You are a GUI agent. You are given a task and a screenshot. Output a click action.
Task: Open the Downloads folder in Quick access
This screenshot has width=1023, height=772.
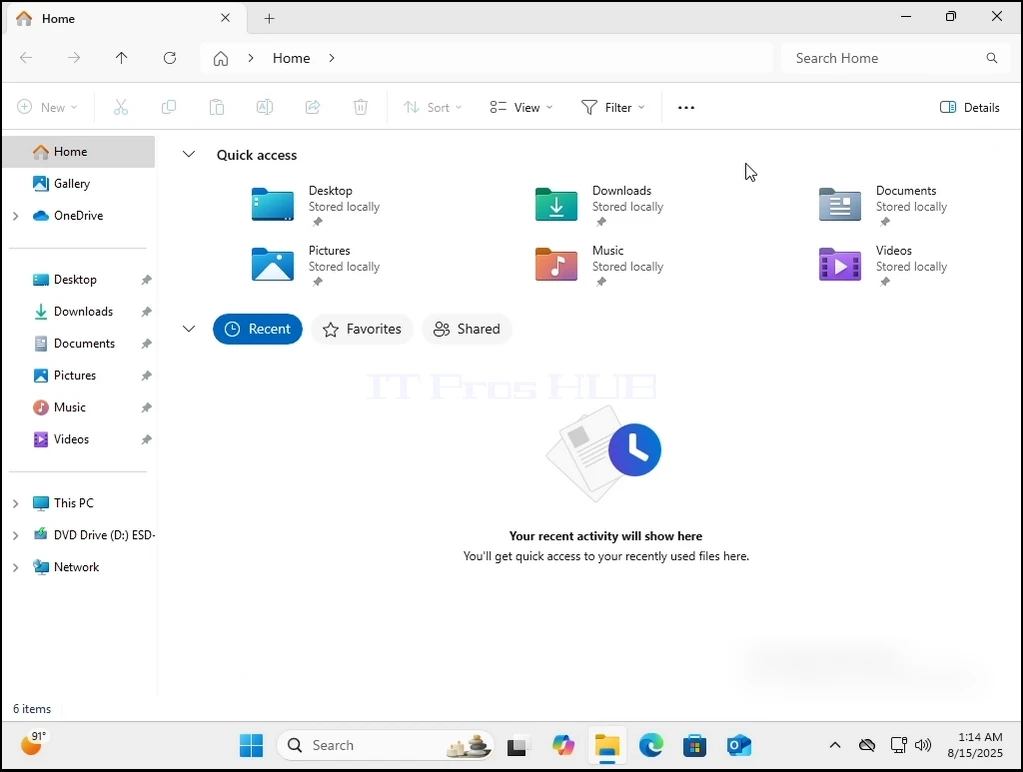(x=600, y=205)
